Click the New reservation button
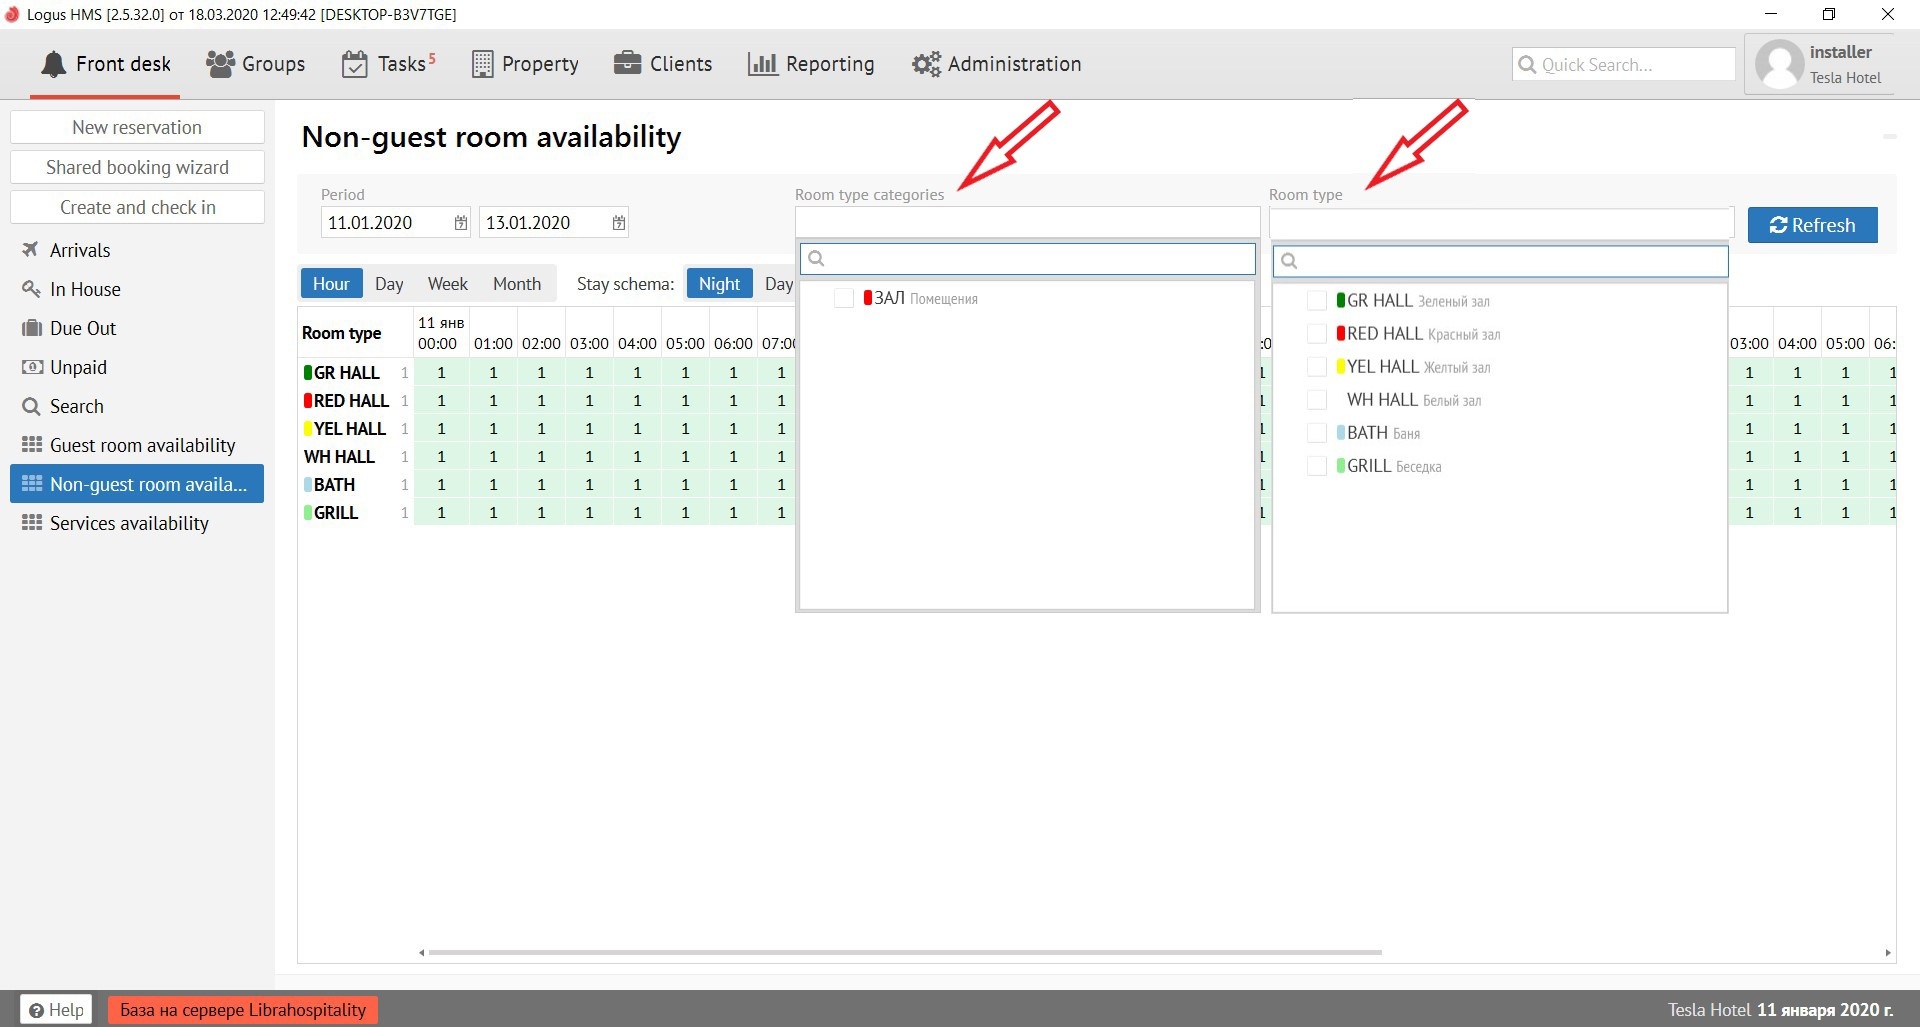1920x1027 pixels. (x=137, y=127)
